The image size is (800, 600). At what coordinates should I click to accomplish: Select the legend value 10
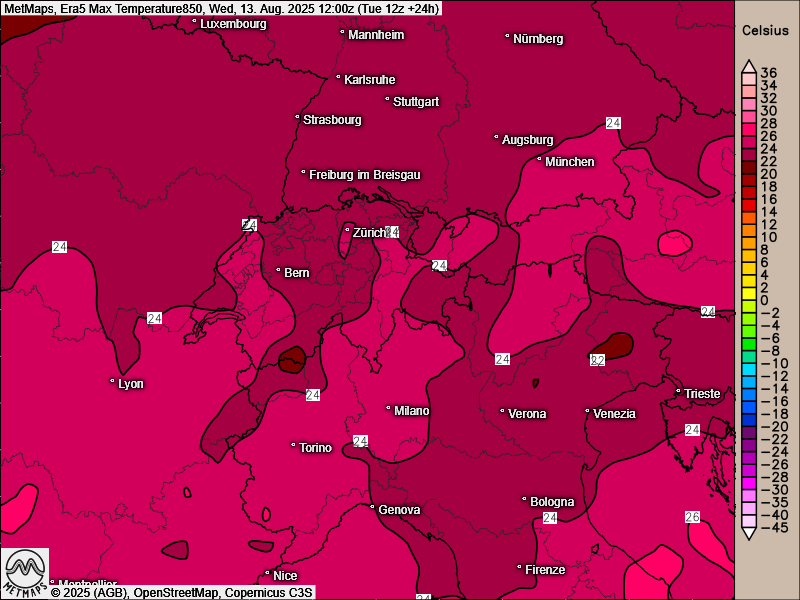tap(768, 237)
